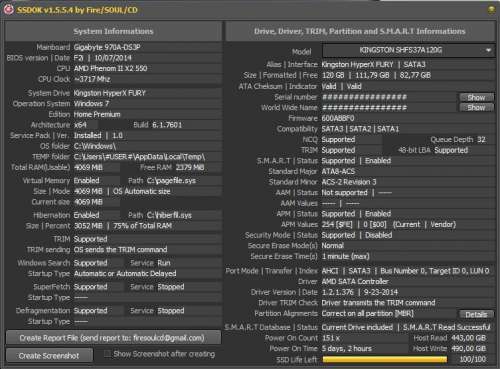Select the Host Read value 443,00 GB
Image resolution: width=500 pixels, height=369 pixels.
click(468, 338)
